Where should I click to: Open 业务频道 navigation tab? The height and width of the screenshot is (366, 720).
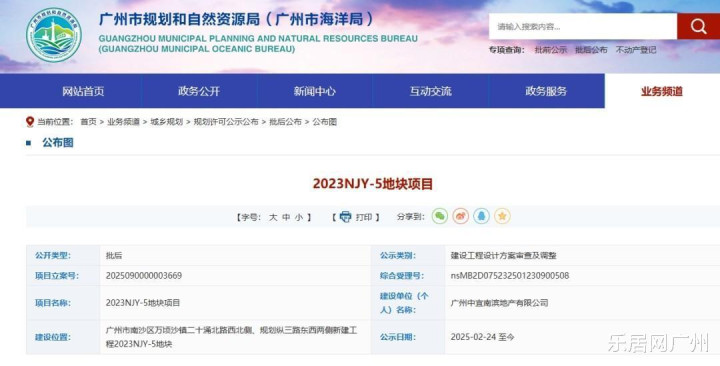[x=662, y=91]
